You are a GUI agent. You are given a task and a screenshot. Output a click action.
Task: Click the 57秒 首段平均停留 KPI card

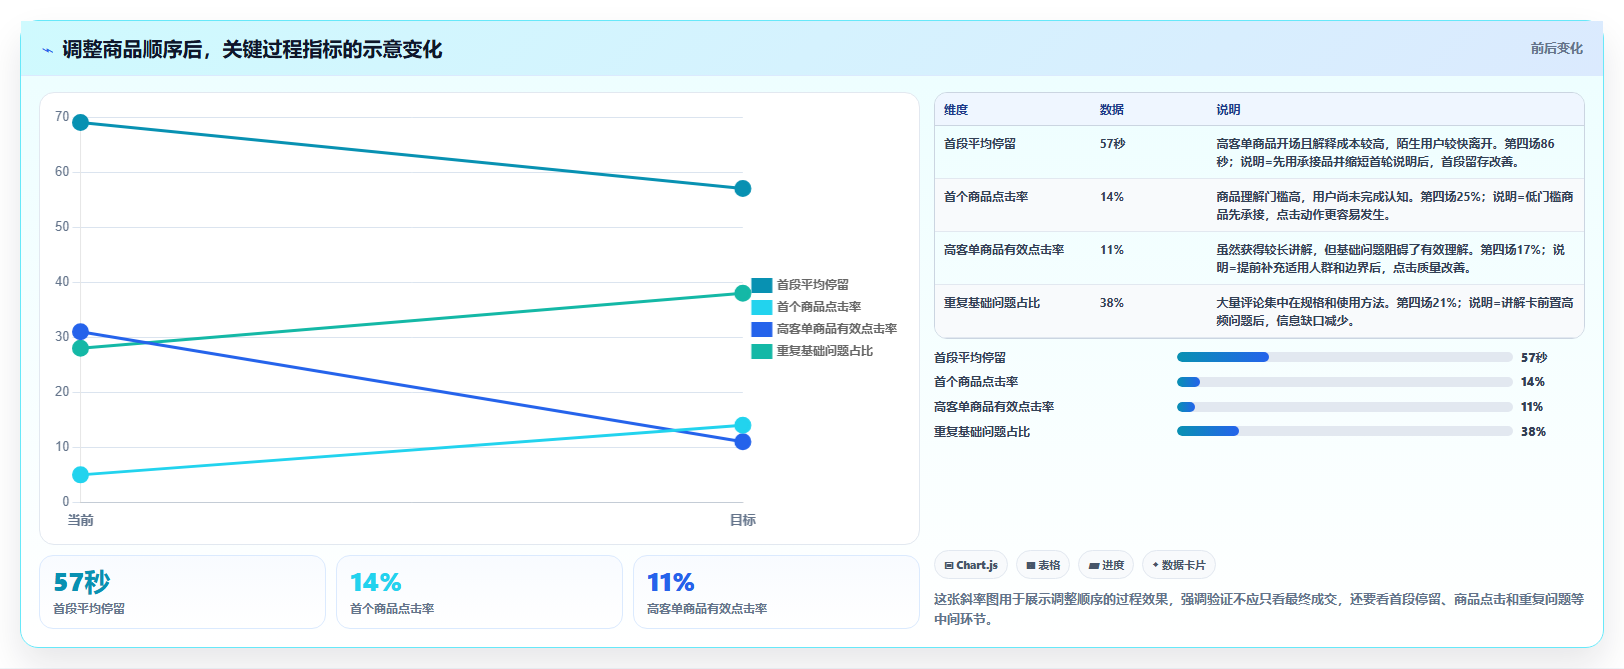tap(183, 592)
